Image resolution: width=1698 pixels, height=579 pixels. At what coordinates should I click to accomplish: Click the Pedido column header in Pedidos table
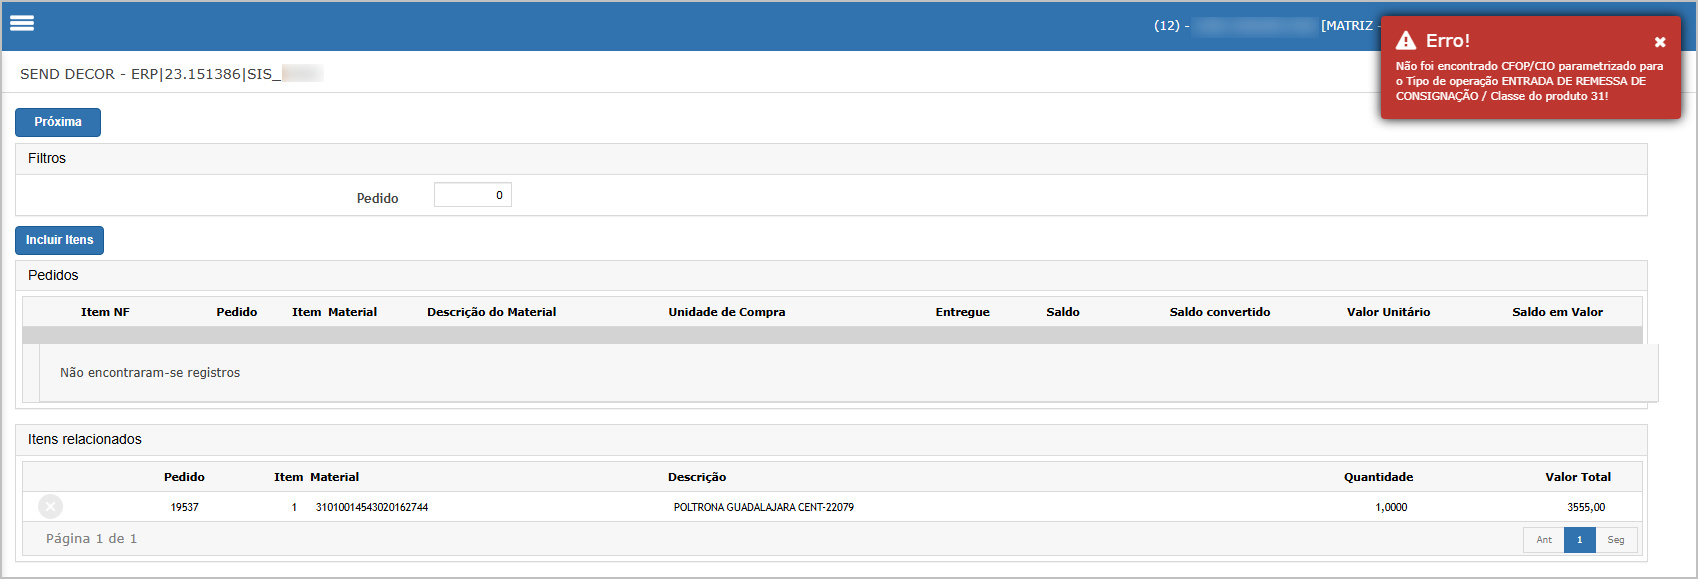coord(237,312)
